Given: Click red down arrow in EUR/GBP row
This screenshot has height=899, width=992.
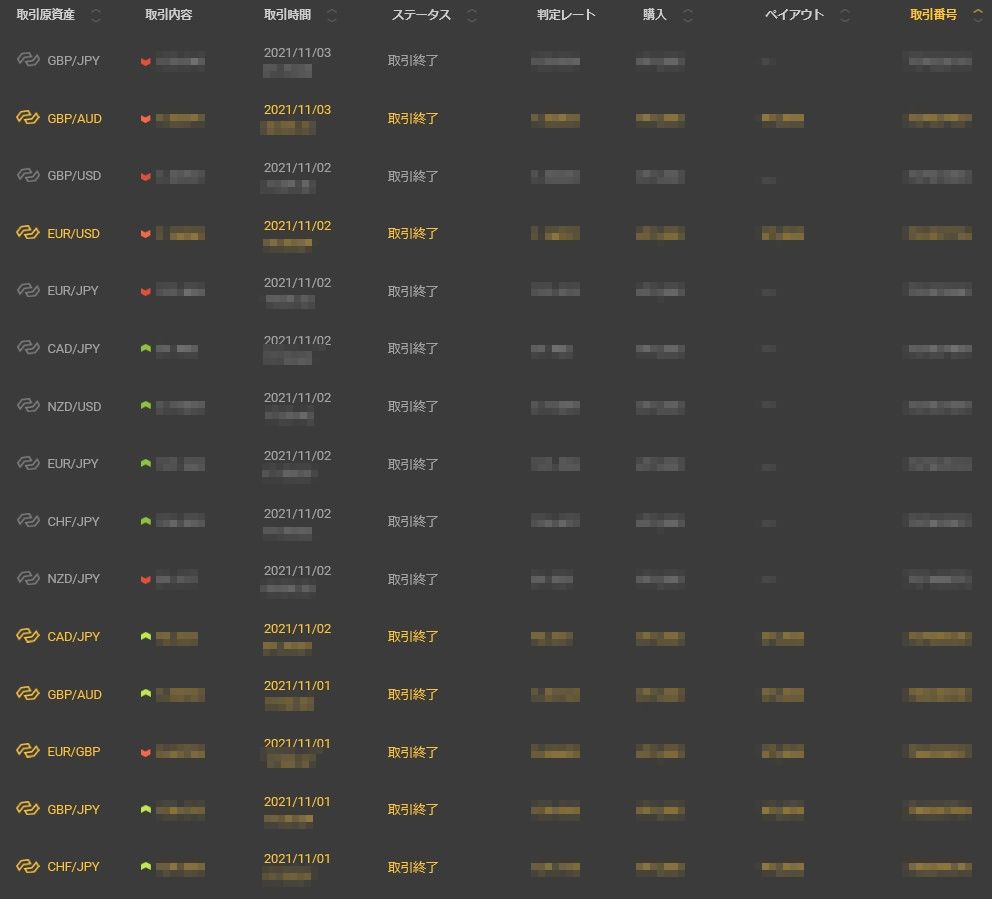Looking at the screenshot, I should click(146, 752).
